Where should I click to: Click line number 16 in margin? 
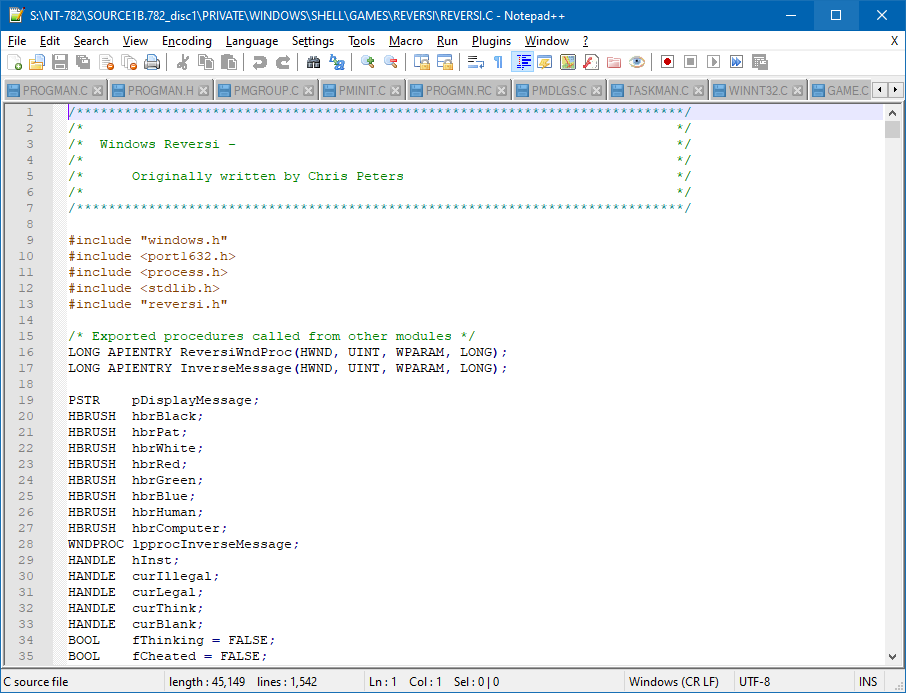coord(26,352)
